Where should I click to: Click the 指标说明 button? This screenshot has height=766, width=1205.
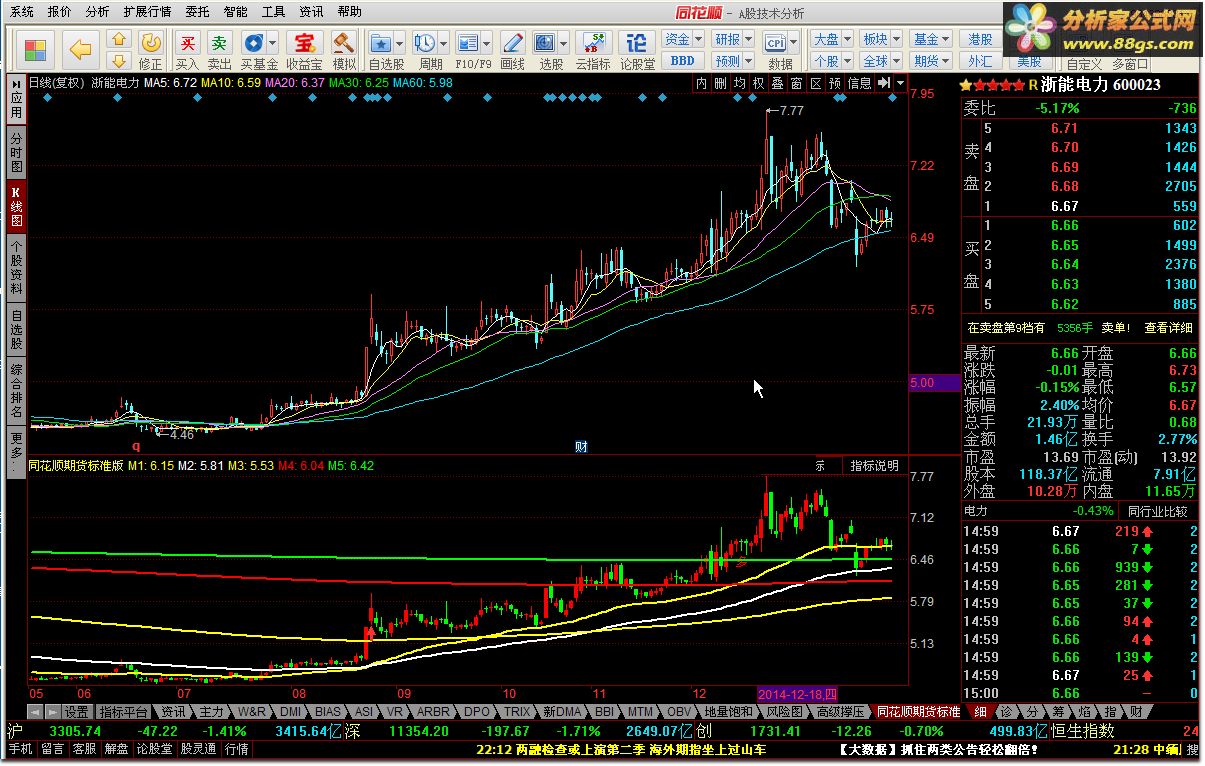click(x=874, y=465)
